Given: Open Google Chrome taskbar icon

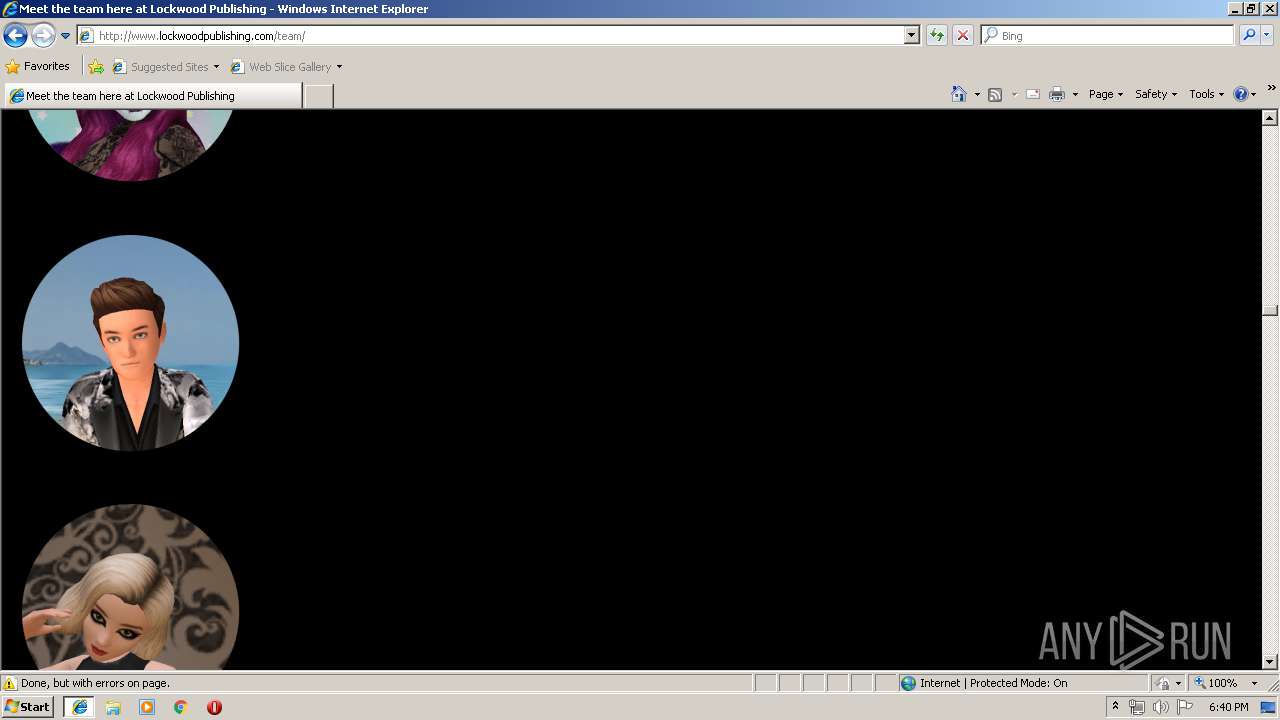Looking at the screenshot, I should [181, 707].
